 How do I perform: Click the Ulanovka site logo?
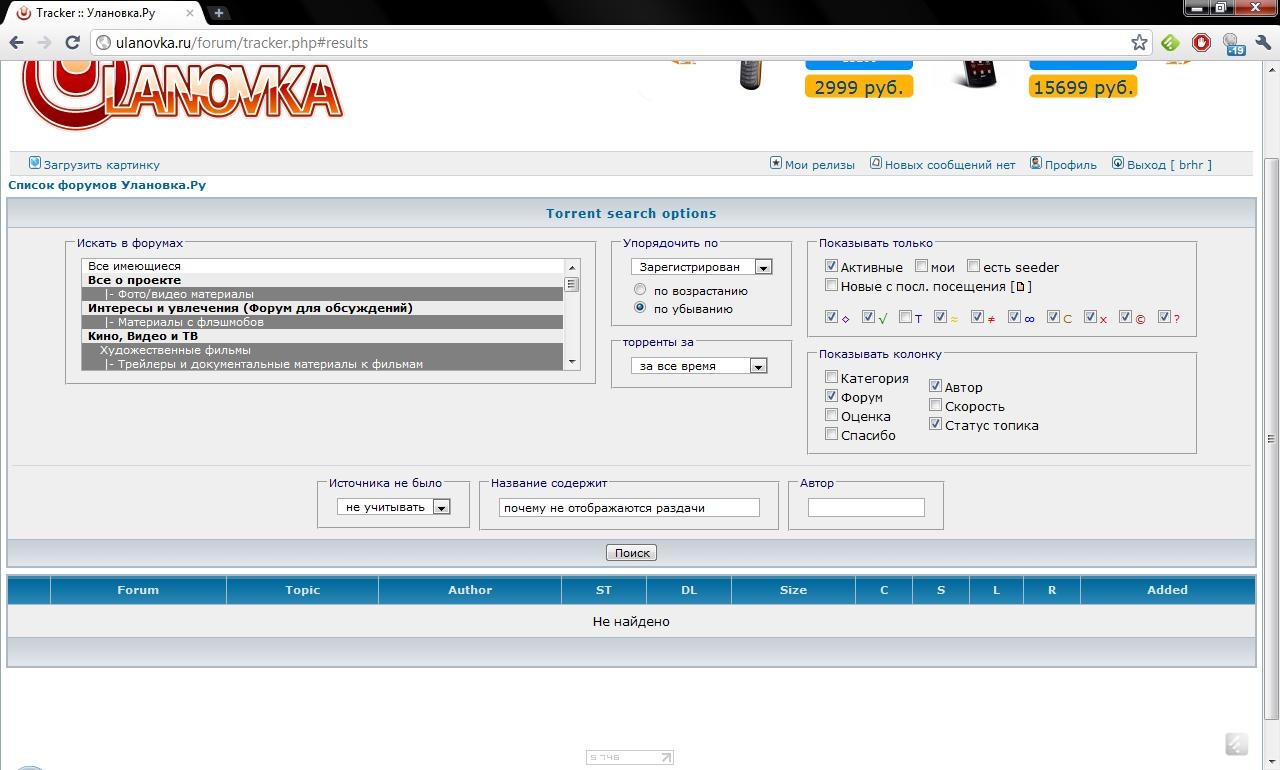tap(182, 95)
